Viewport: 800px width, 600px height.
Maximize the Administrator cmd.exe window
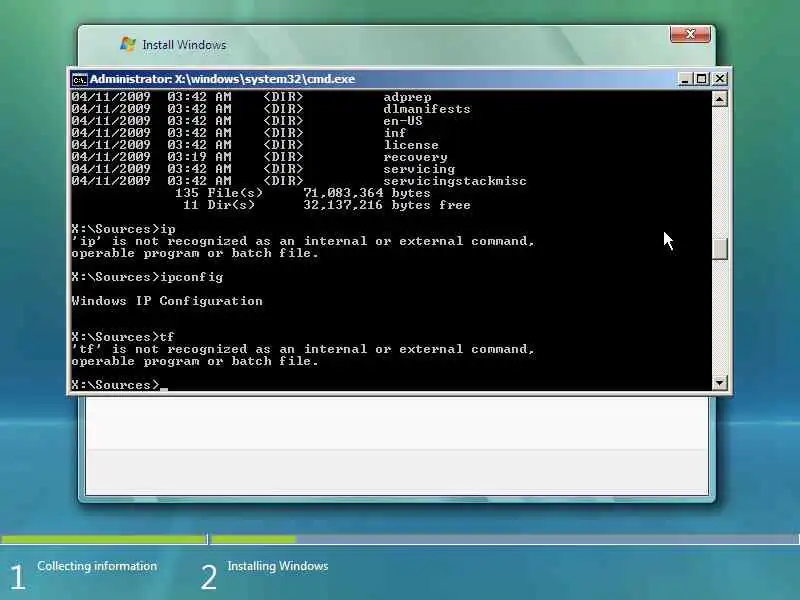pyautogui.click(x=702, y=79)
